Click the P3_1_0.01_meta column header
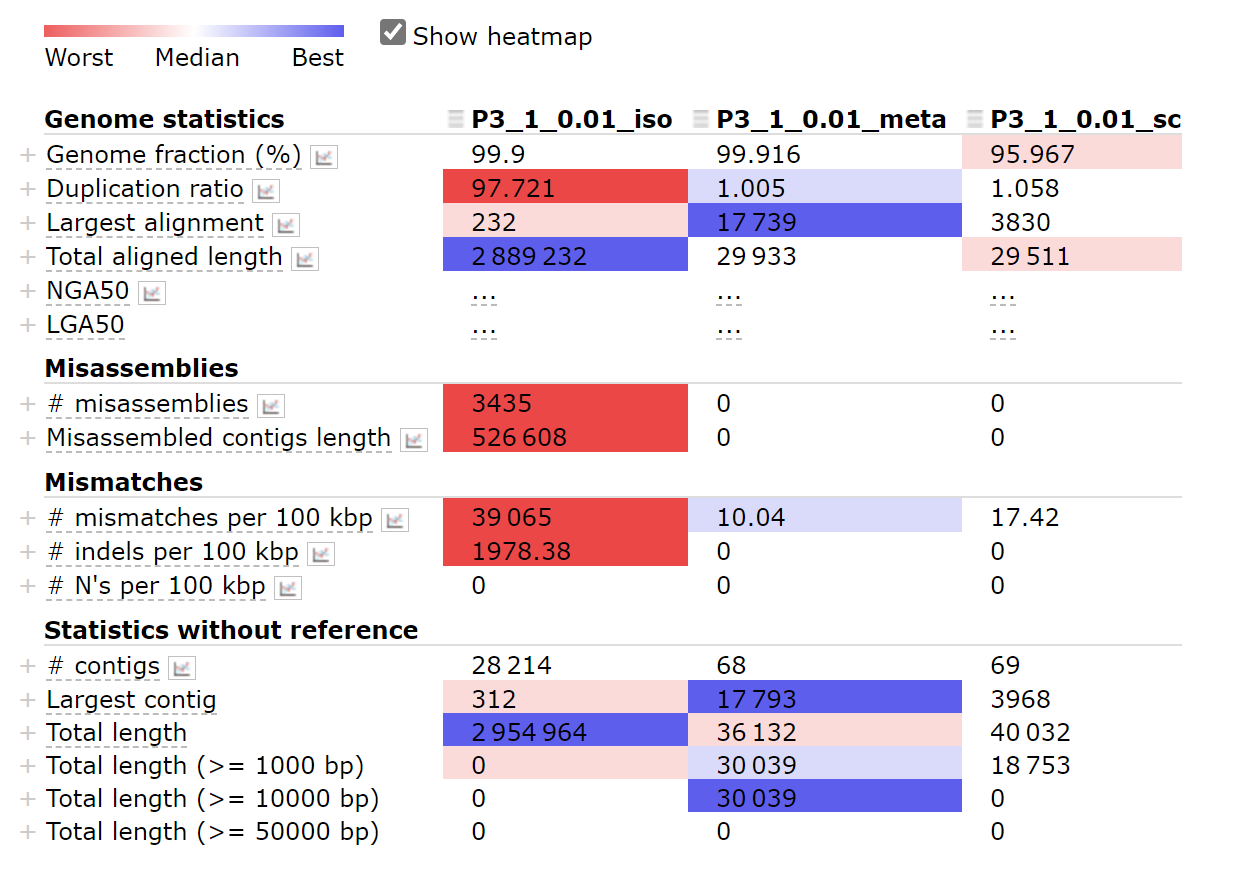Image resolution: width=1236 pixels, height=869 pixels. 831,120
